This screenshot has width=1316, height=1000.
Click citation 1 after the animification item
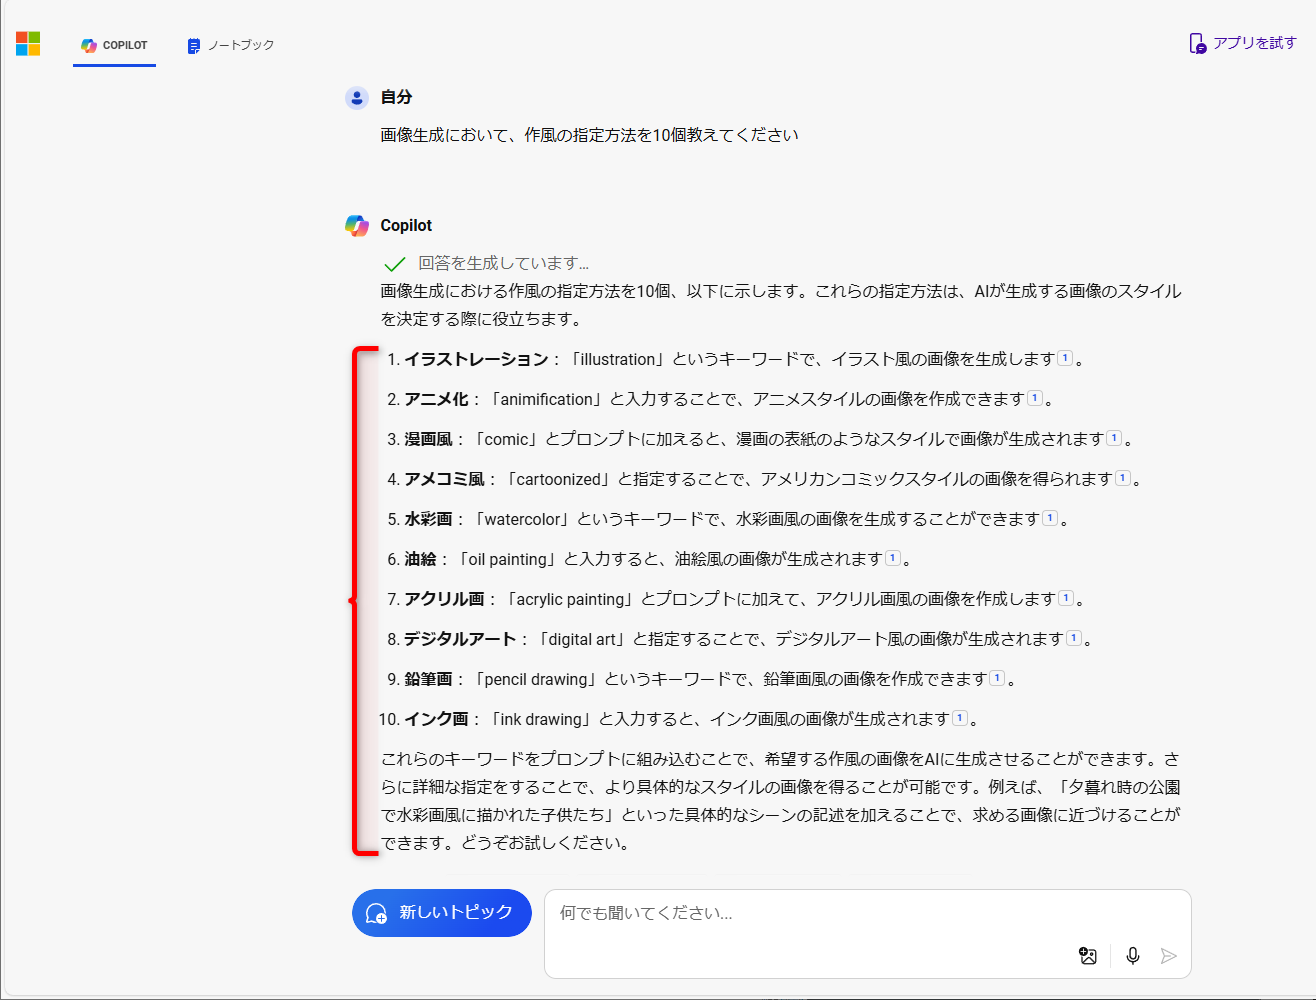click(x=1034, y=396)
